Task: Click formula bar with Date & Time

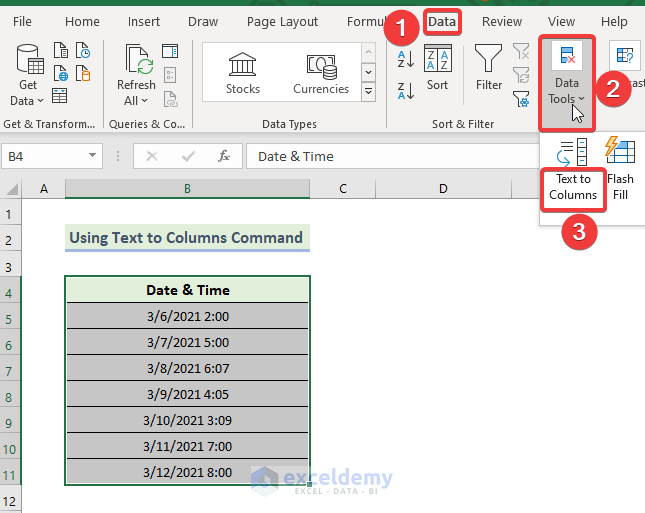Action: pyautogui.click(x=392, y=156)
